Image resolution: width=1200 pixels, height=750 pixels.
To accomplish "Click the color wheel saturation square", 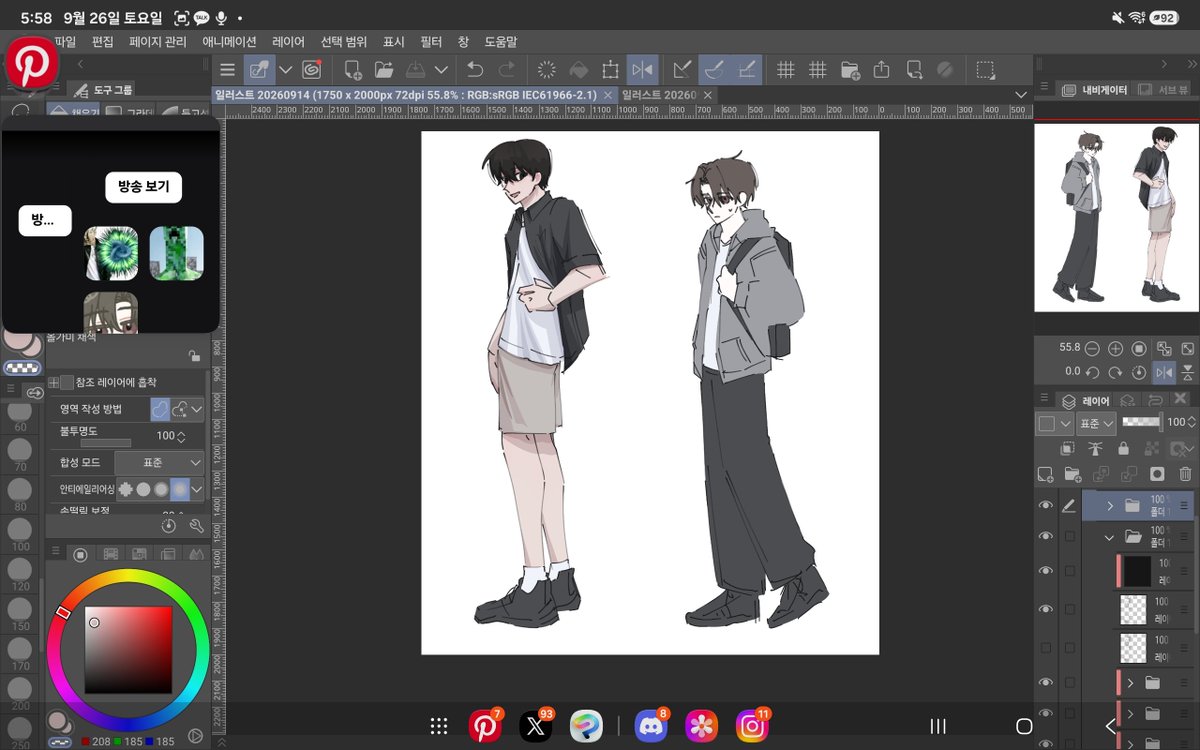I will coord(128,650).
